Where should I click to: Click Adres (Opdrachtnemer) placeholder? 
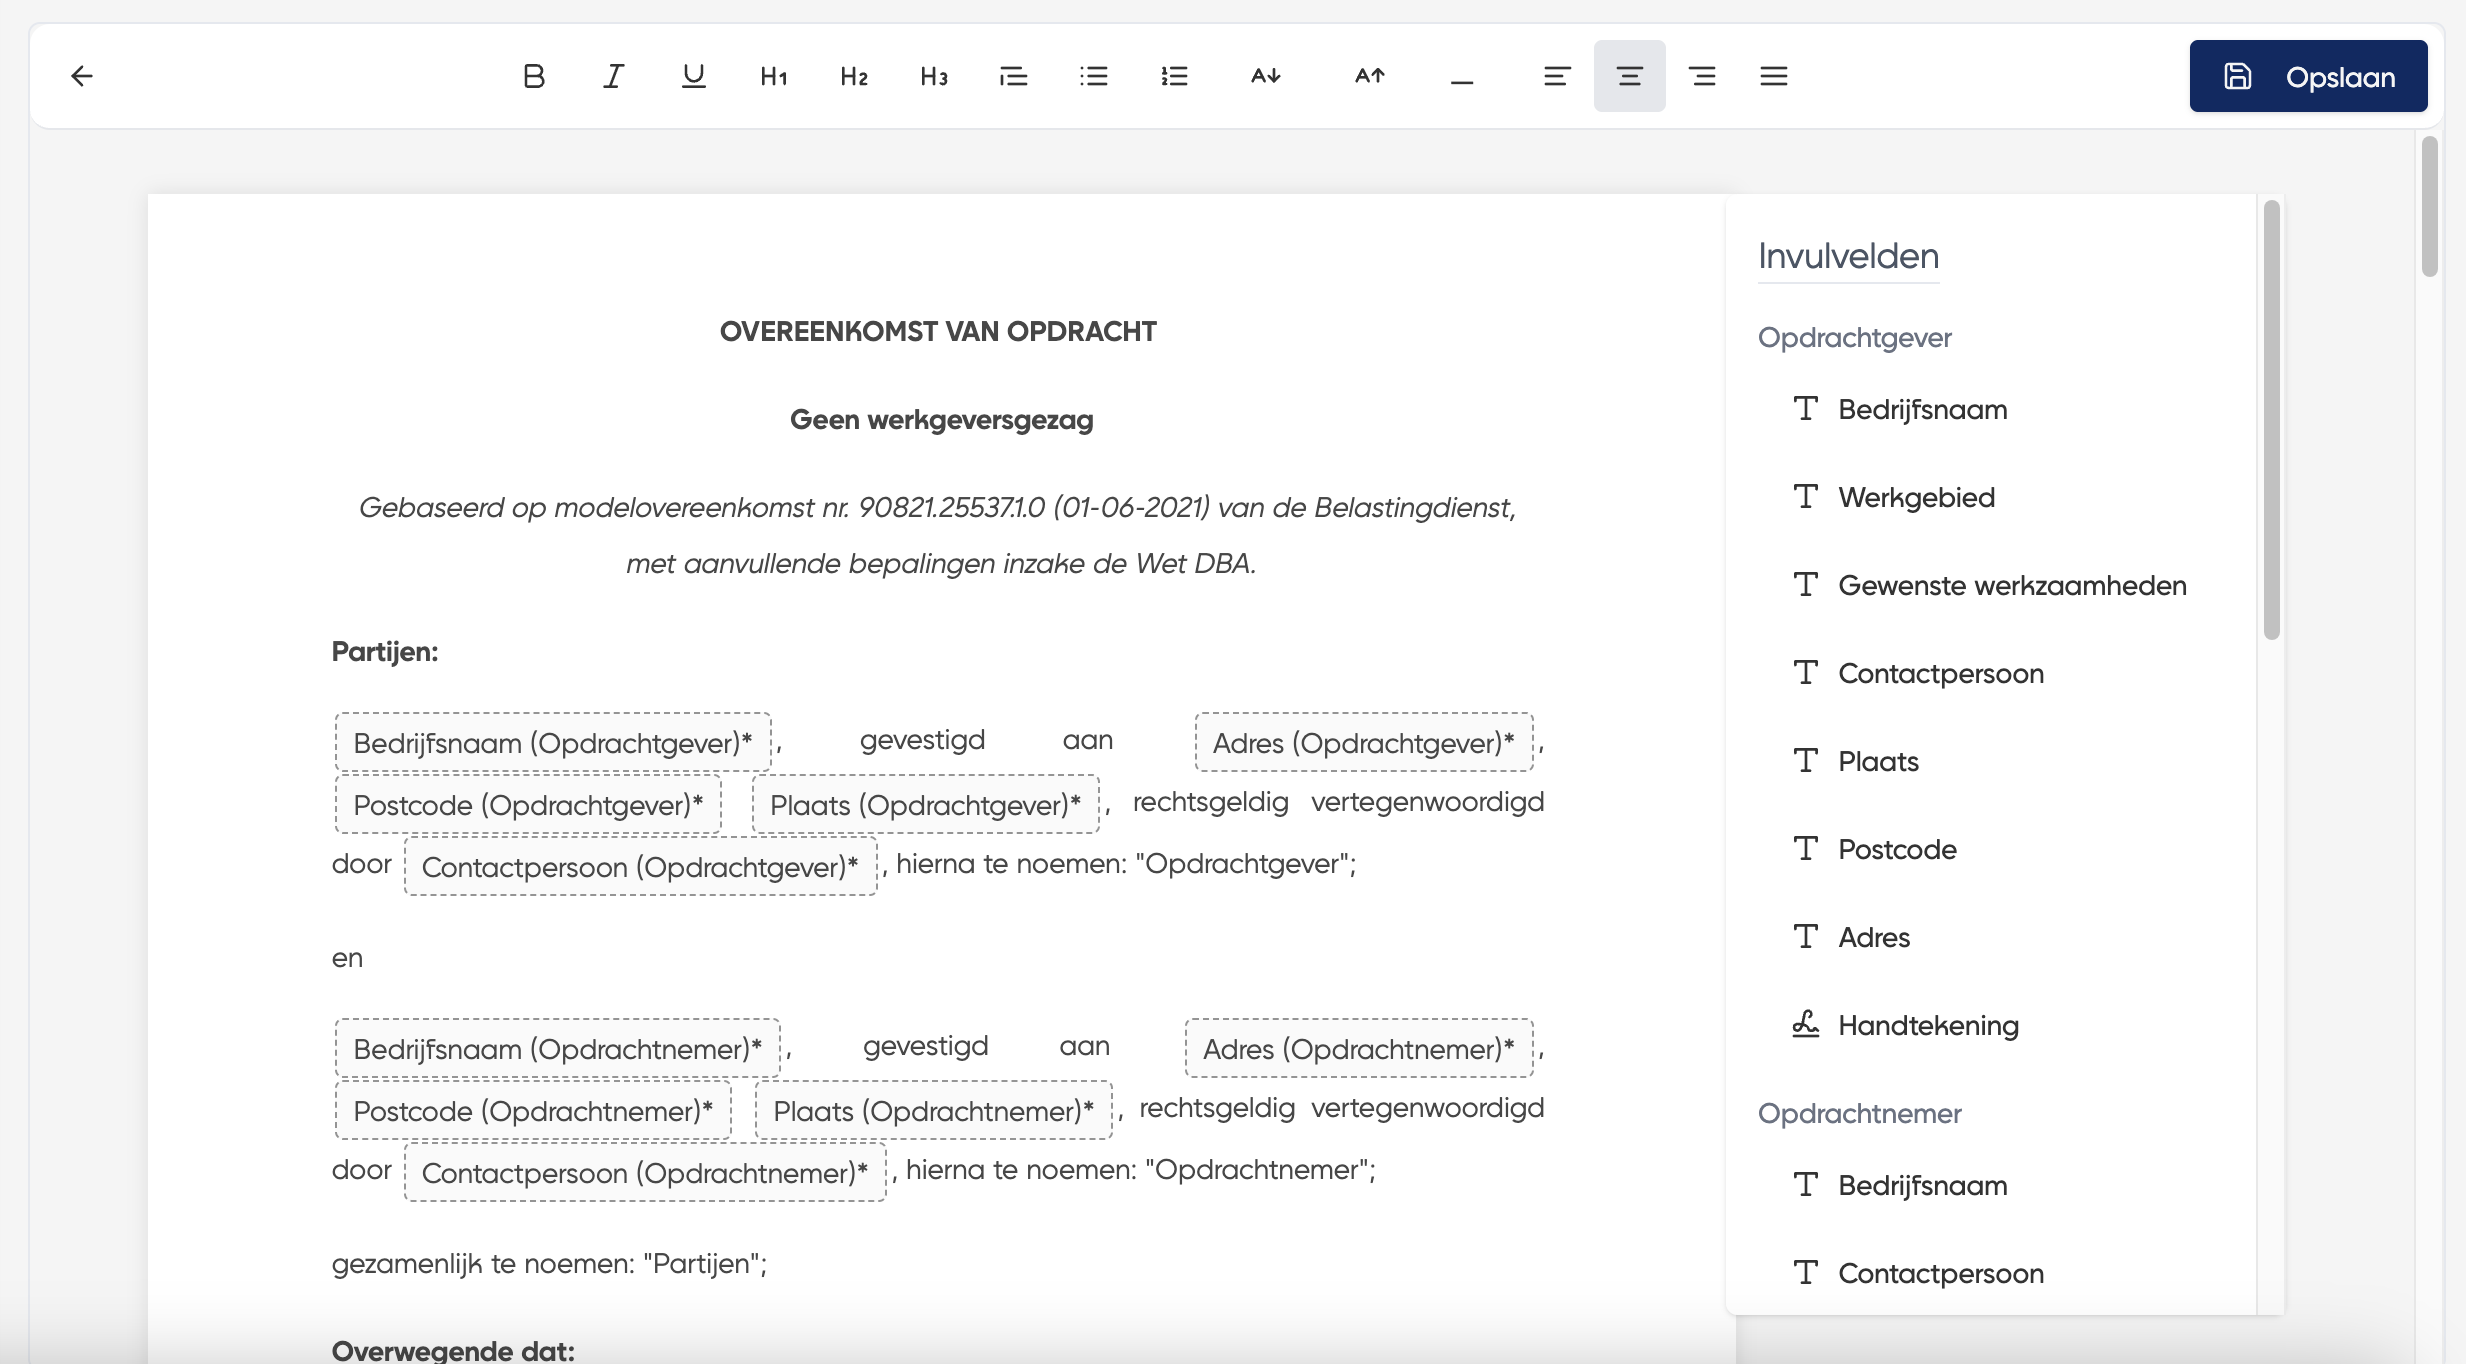(1359, 1049)
